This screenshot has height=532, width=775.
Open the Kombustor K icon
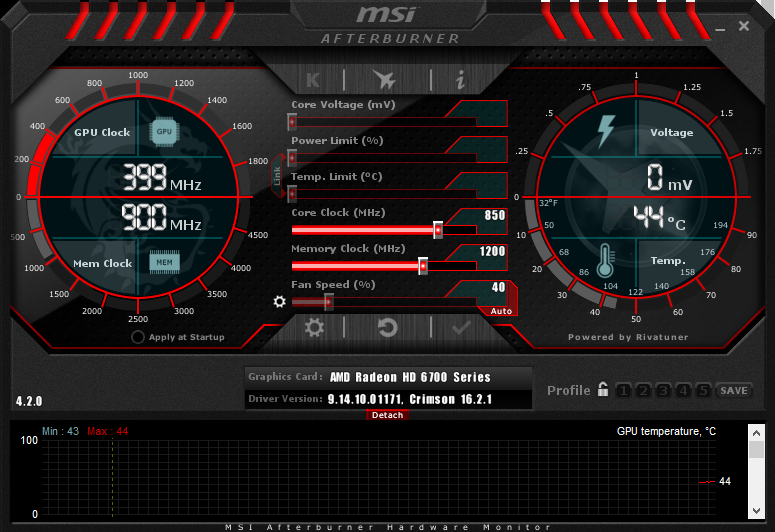(x=313, y=80)
